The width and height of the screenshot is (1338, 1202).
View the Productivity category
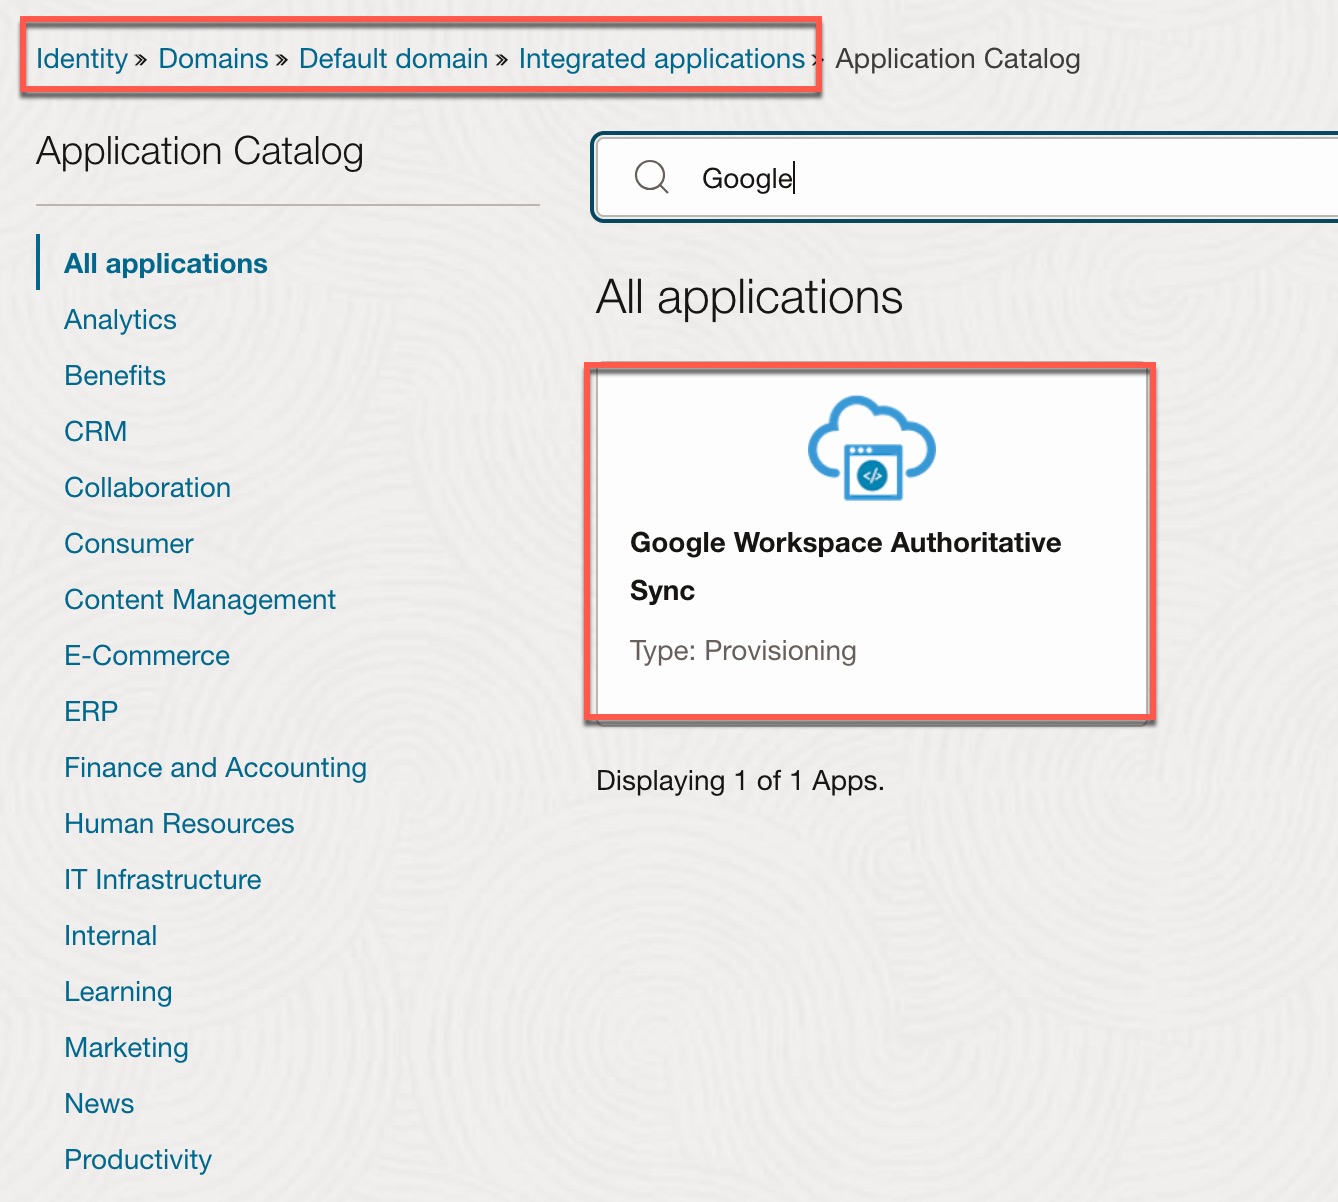(x=138, y=1160)
